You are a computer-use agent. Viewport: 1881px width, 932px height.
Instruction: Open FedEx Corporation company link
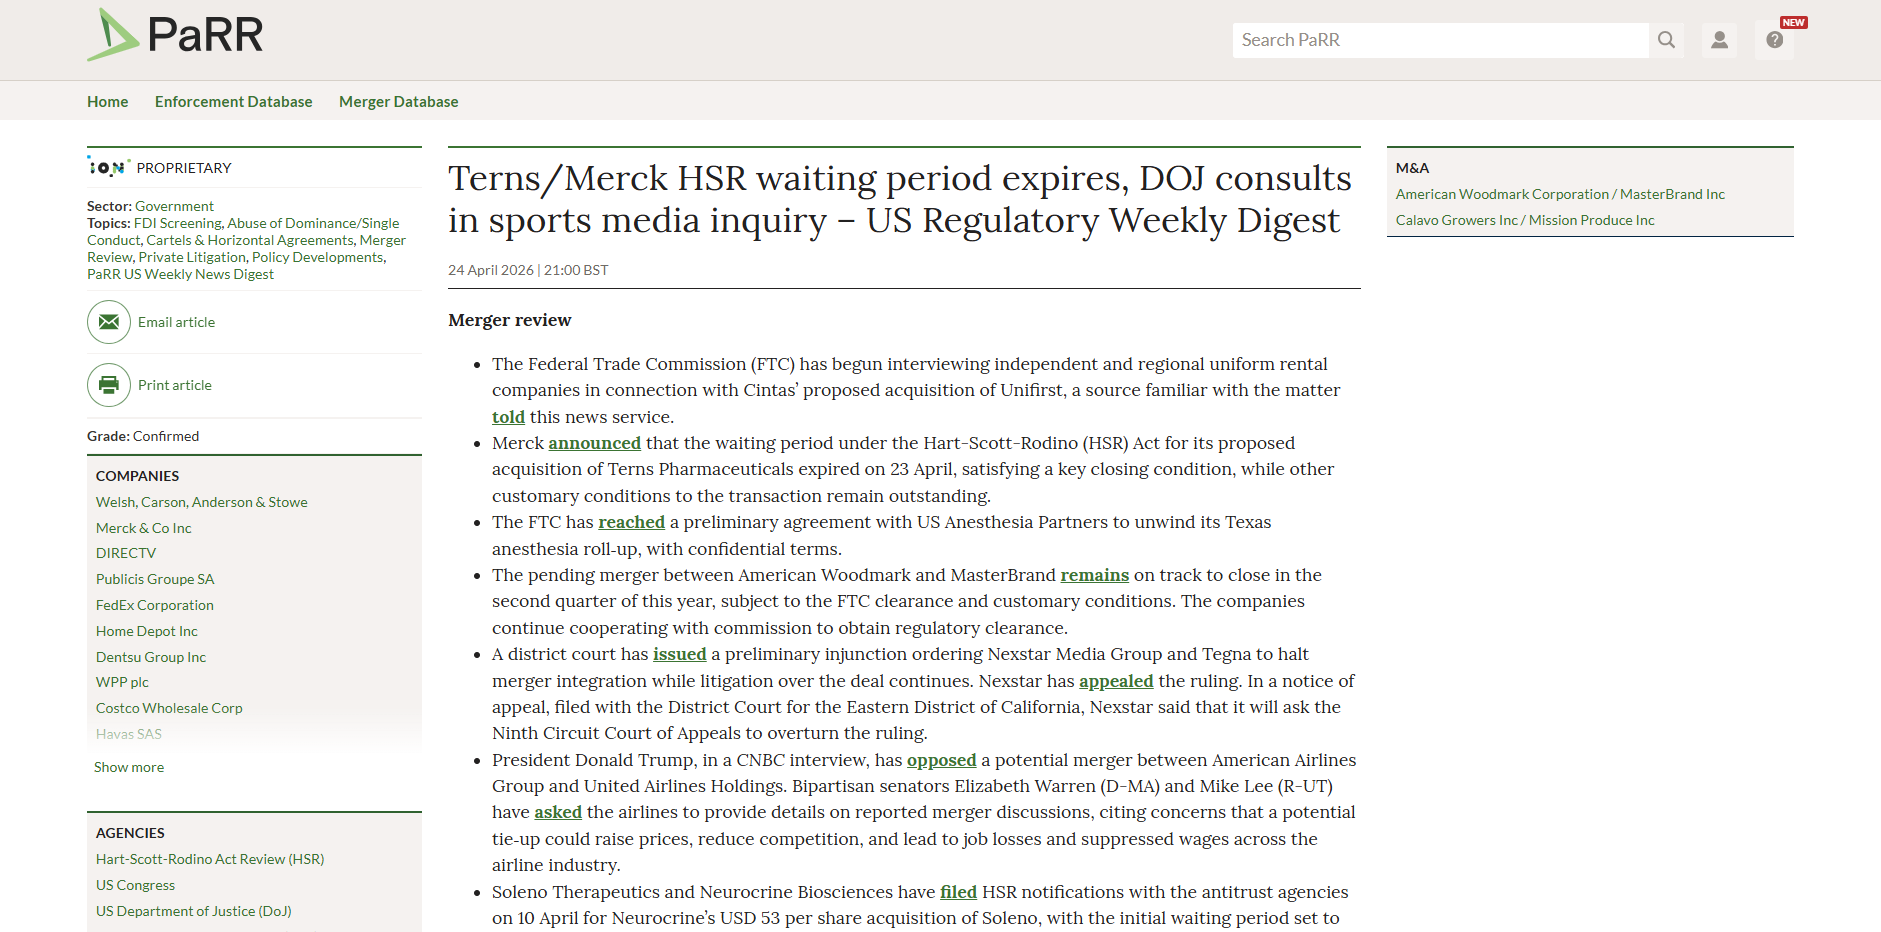point(155,605)
